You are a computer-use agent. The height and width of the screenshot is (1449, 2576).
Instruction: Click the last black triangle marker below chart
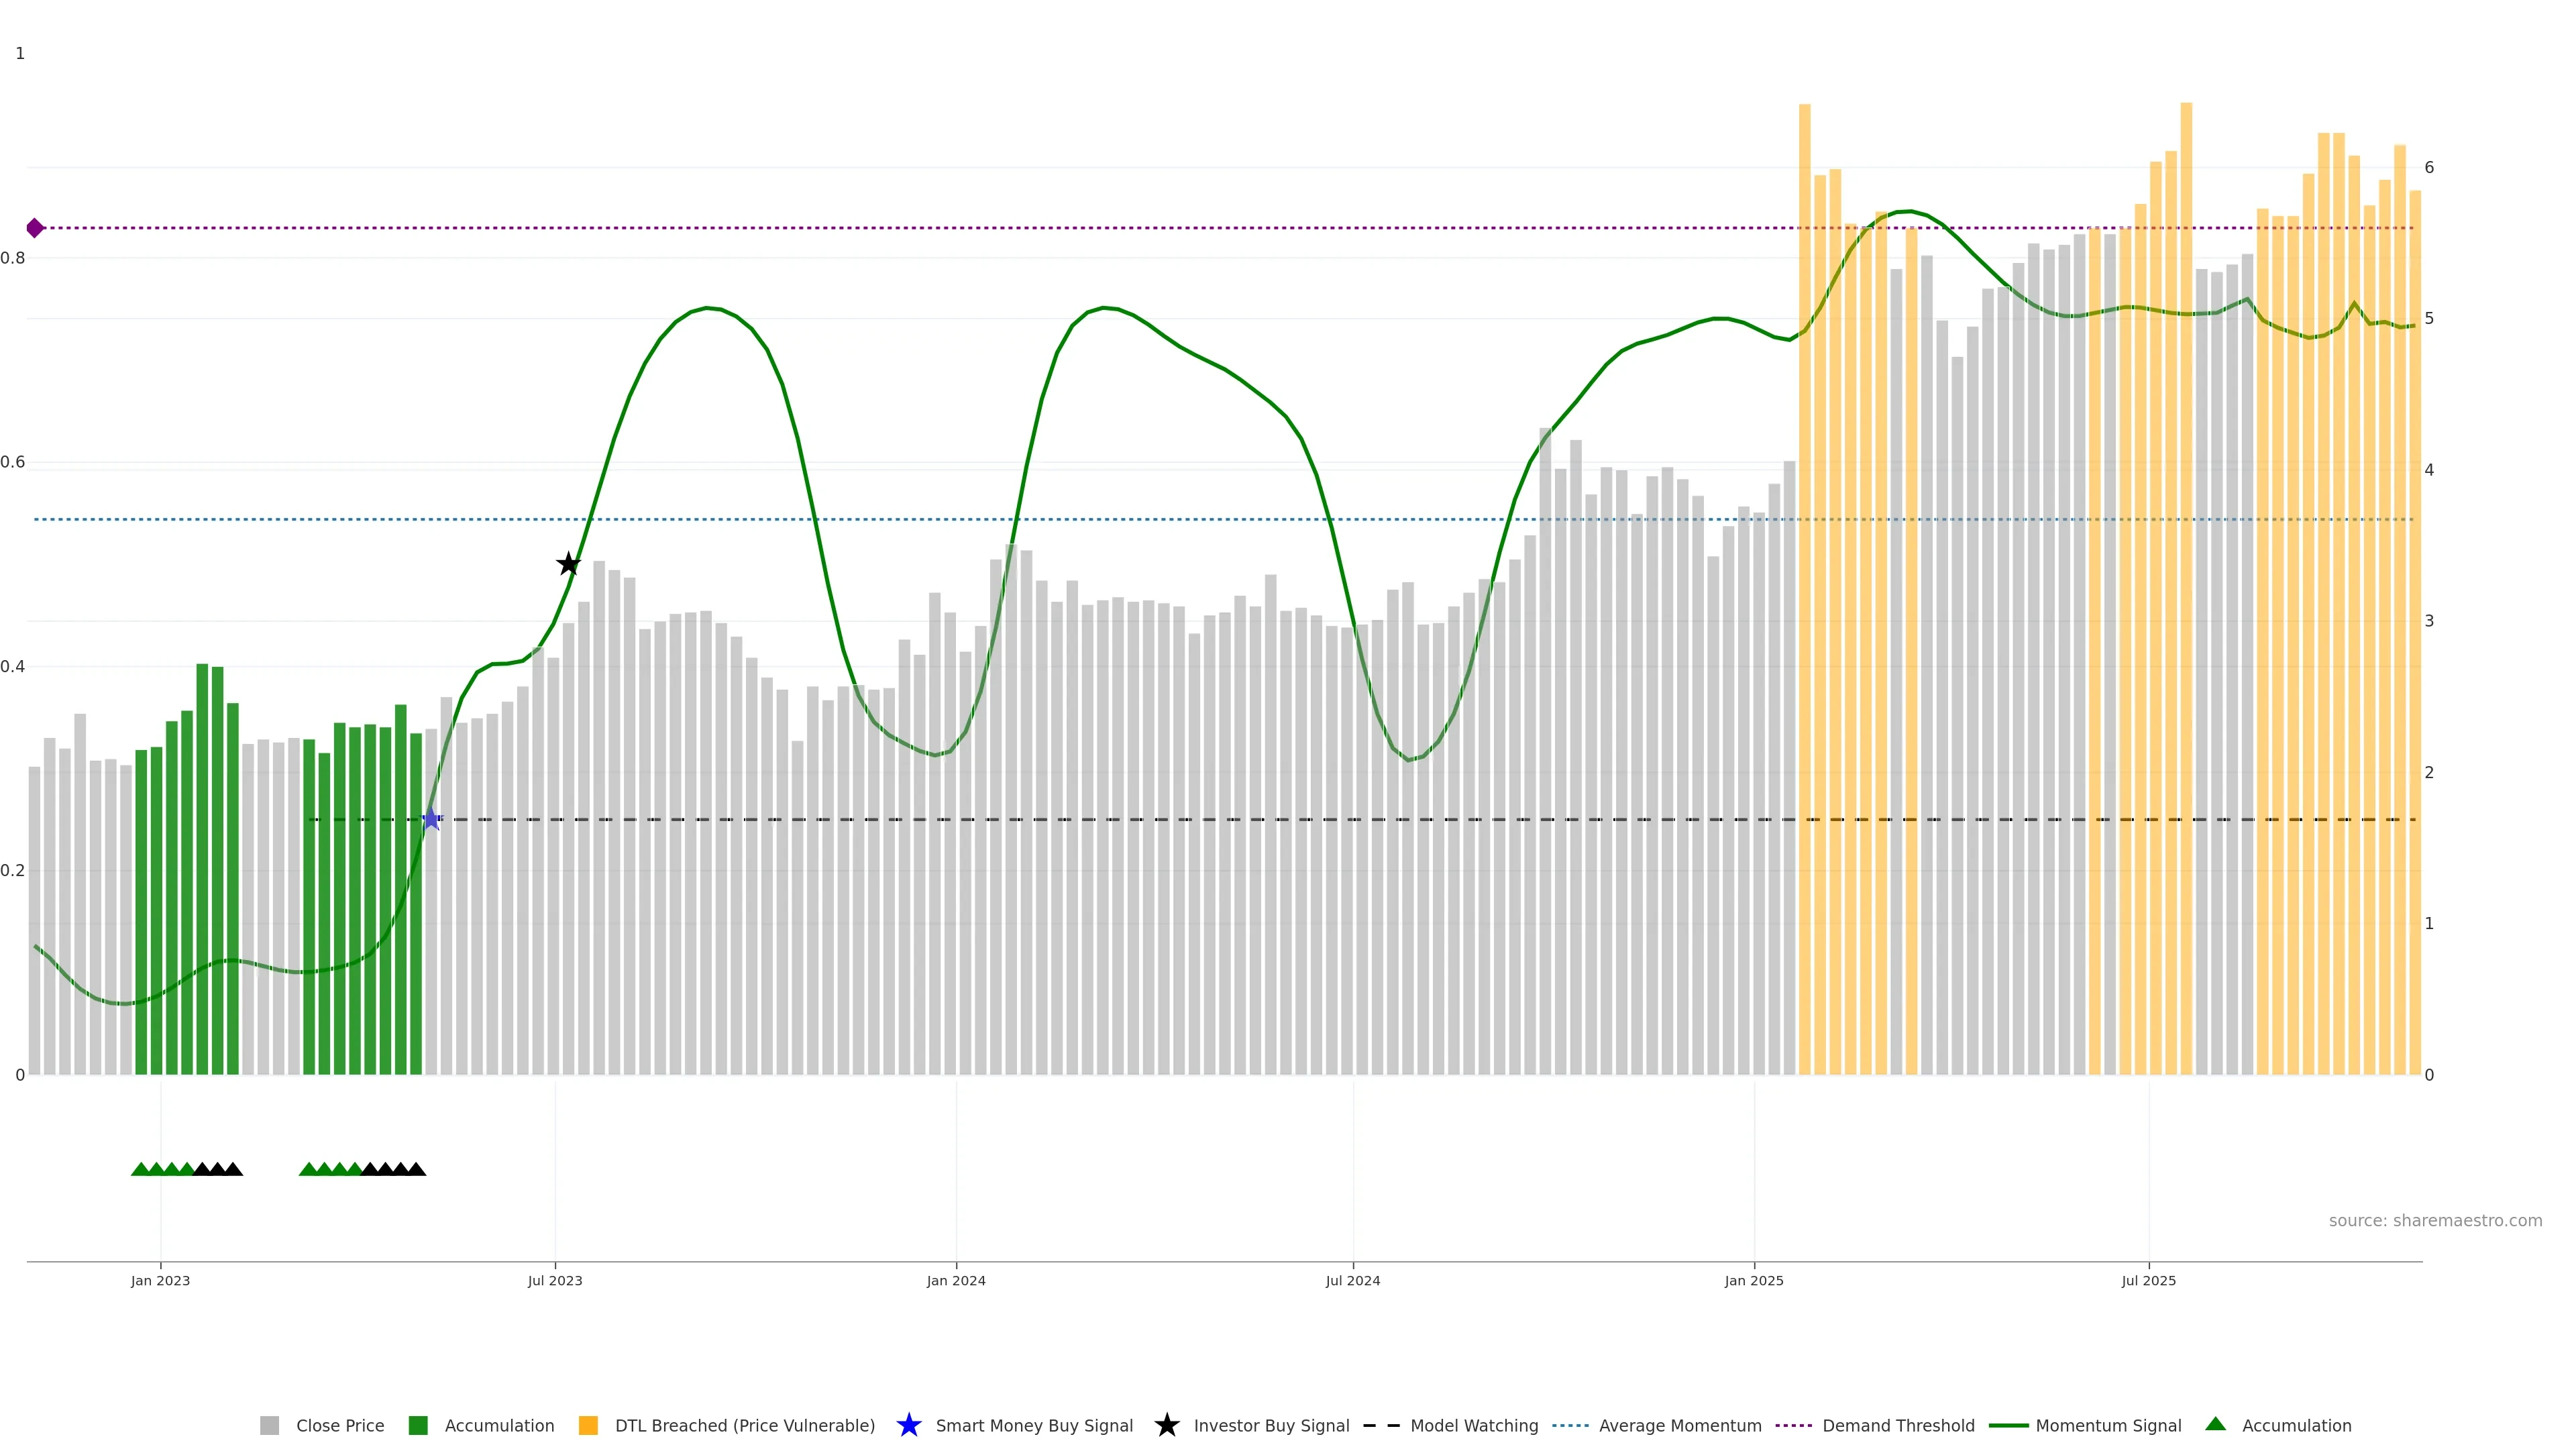point(416,1169)
